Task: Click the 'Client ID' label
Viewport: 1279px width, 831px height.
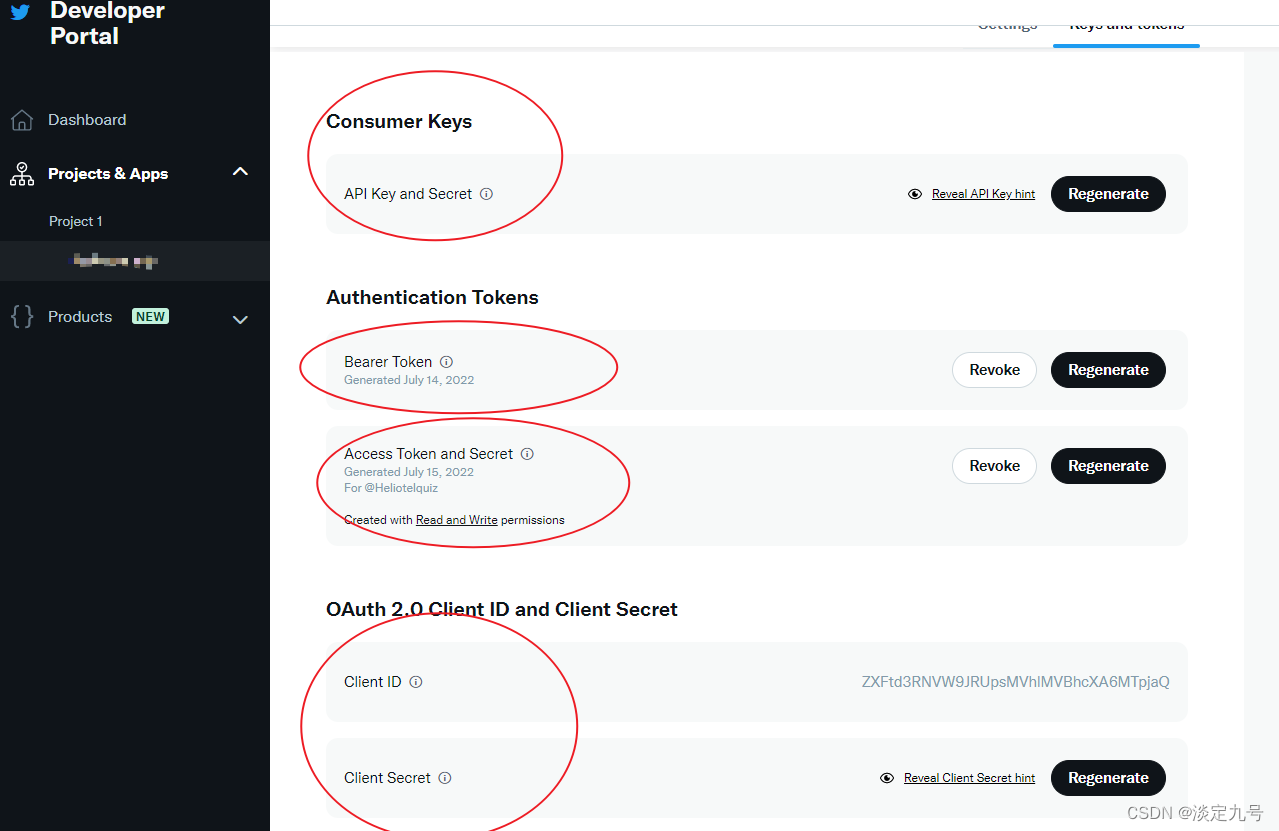Action: click(372, 682)
